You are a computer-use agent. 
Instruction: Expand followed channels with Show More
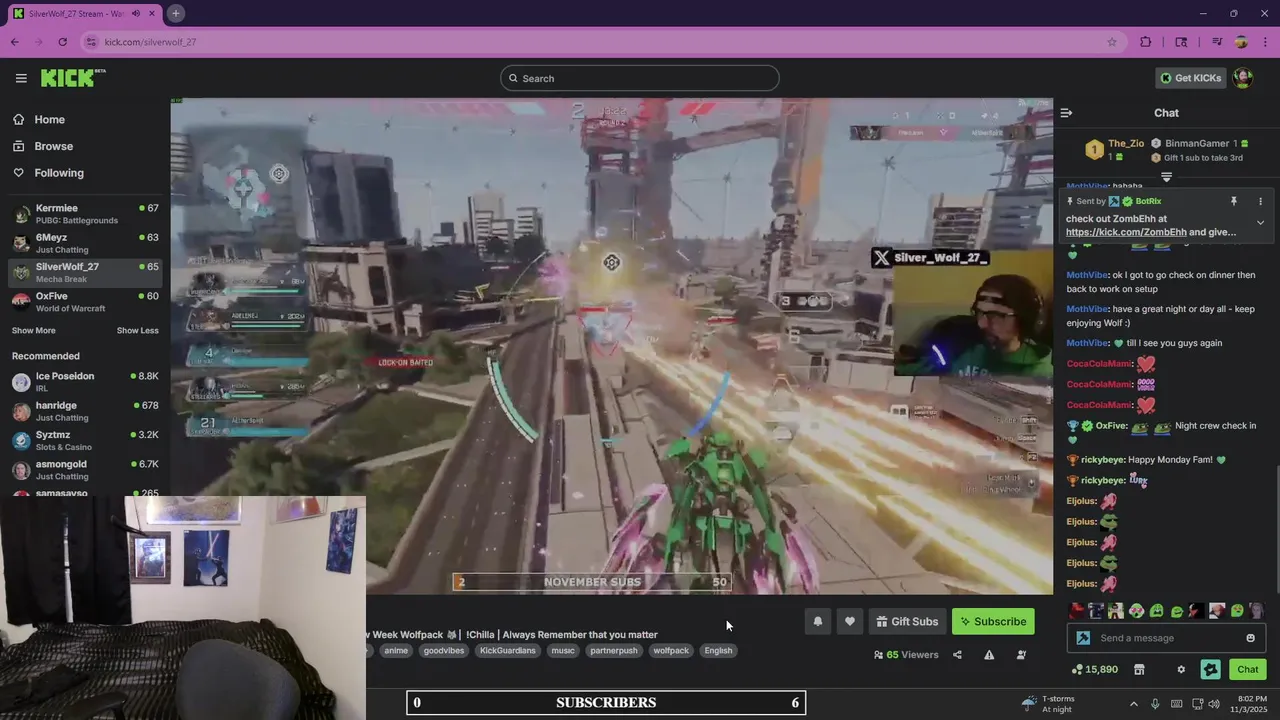point(33,330)
